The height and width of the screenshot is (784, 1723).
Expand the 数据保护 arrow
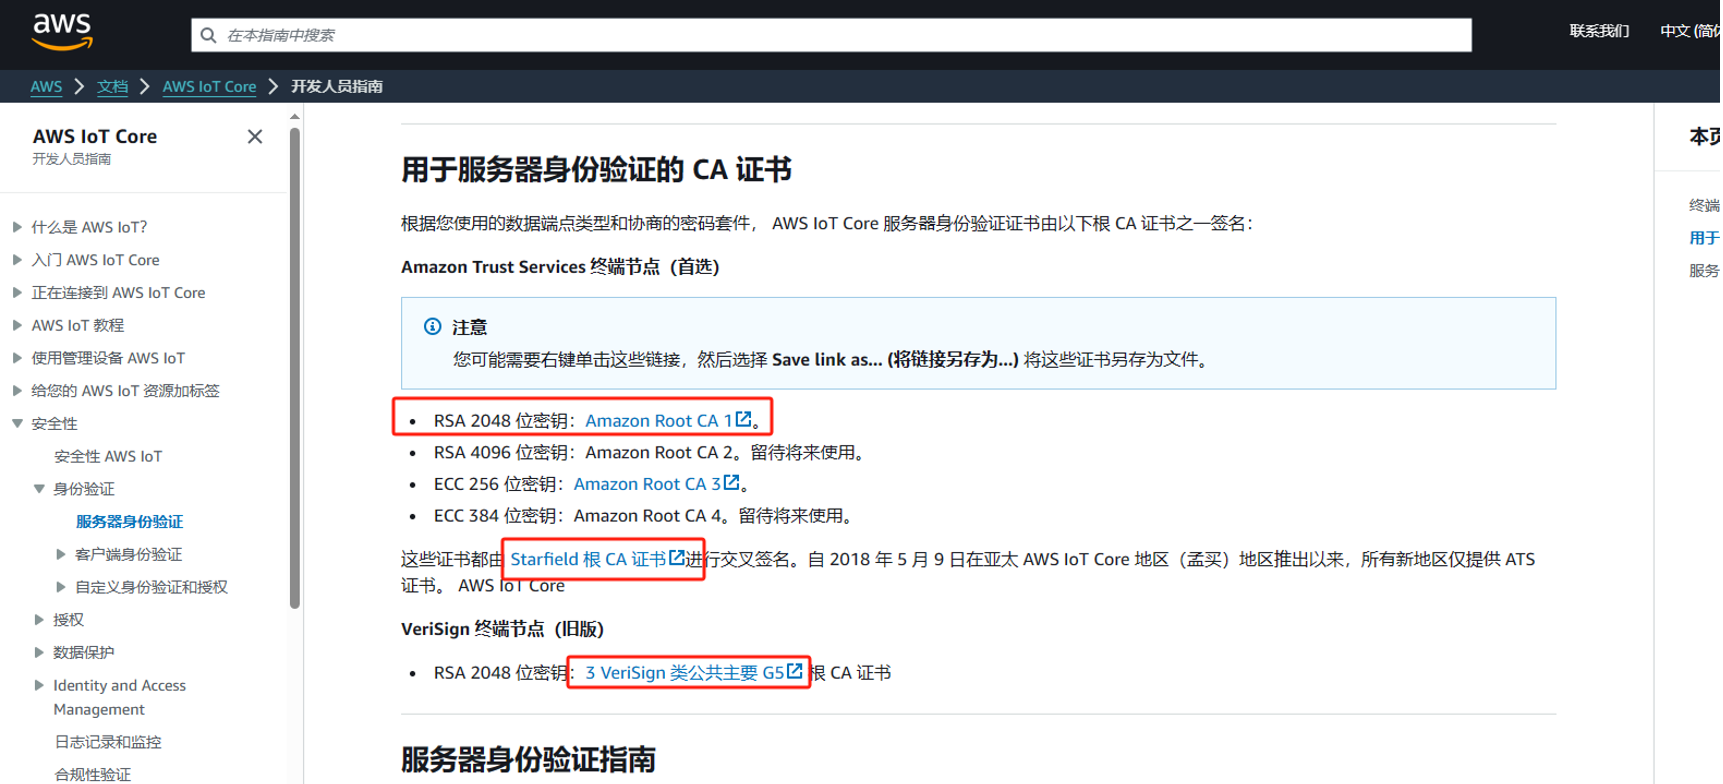39,652
